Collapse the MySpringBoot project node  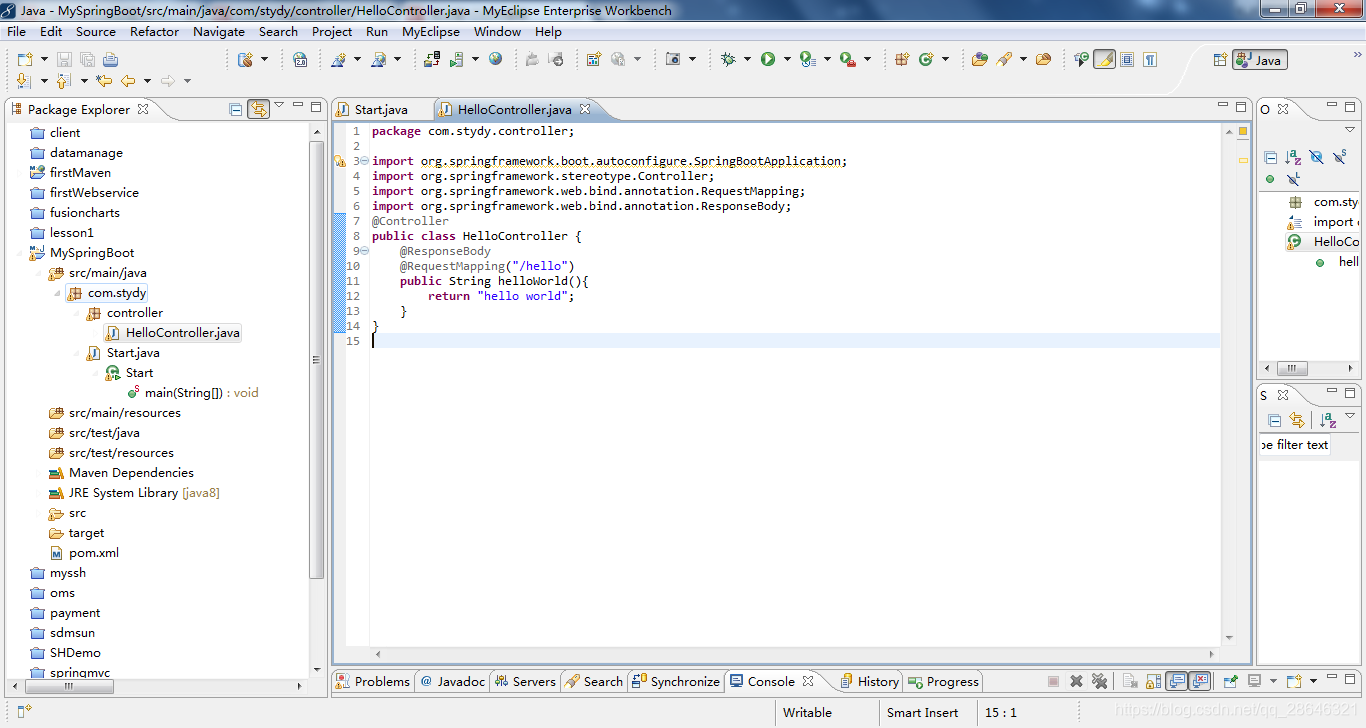[20, 253]
